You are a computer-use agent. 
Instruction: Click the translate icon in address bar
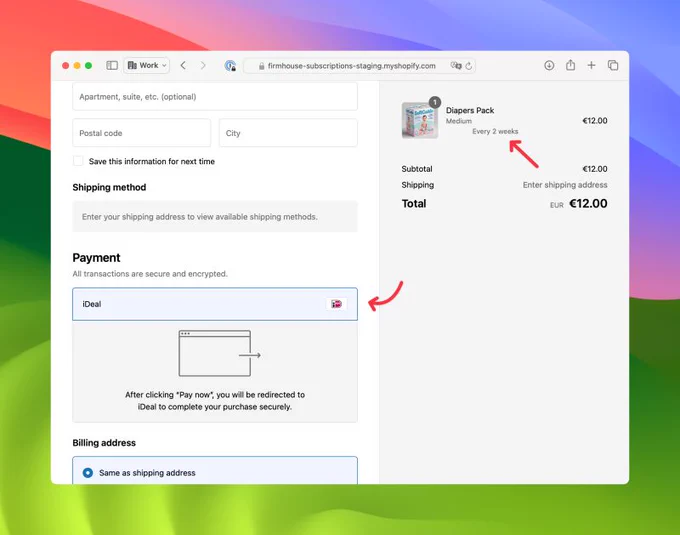456,66
